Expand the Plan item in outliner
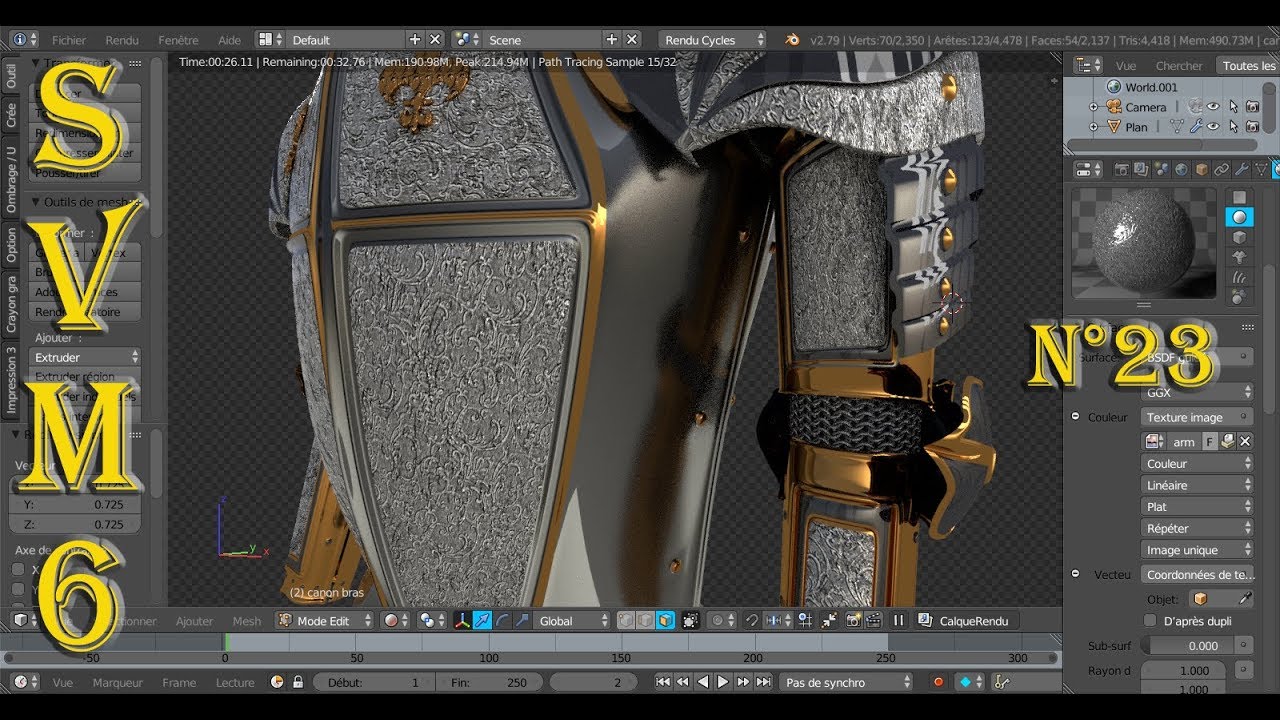This screenshot has height=720, width=1280. pyautogui.click(x=1093, y=127)
